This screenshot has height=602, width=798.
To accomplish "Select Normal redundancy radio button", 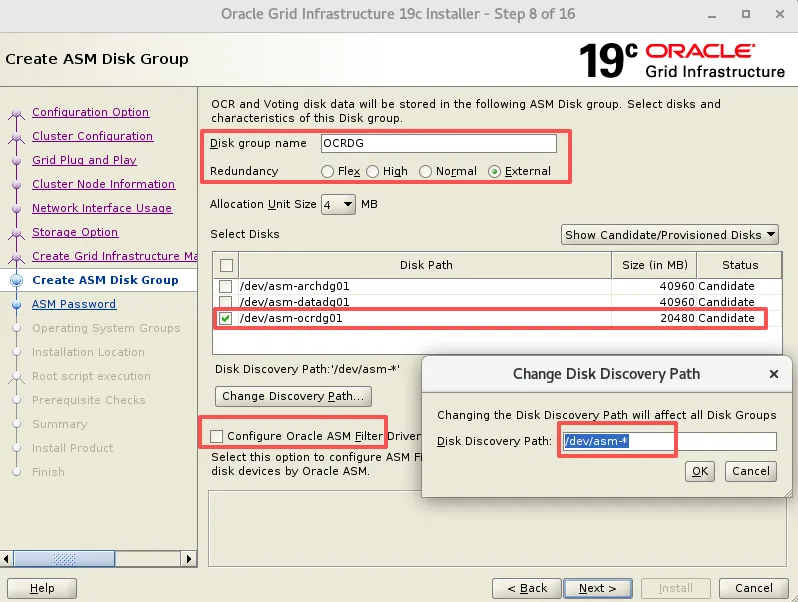I will pyautogui.click(x=425, y=171).
